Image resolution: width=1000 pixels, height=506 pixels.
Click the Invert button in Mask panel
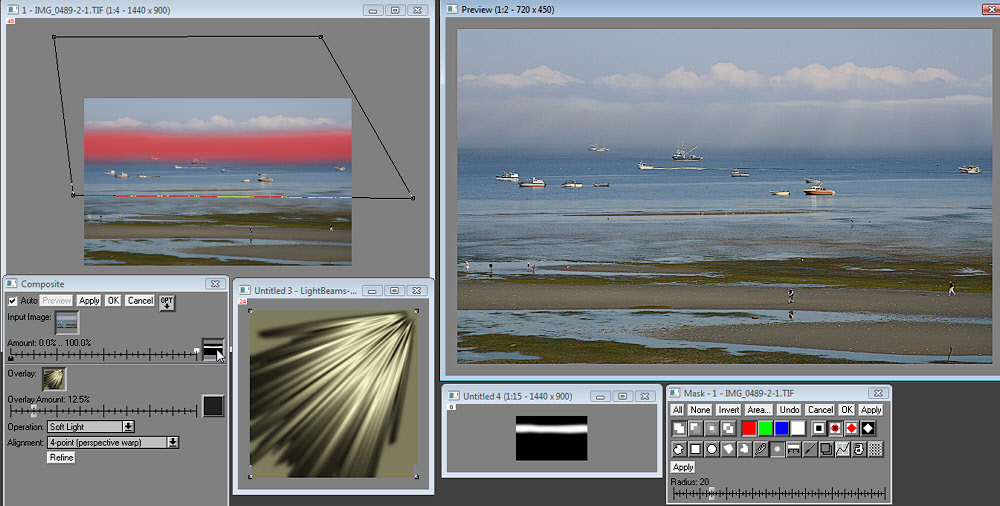[728, 410]
